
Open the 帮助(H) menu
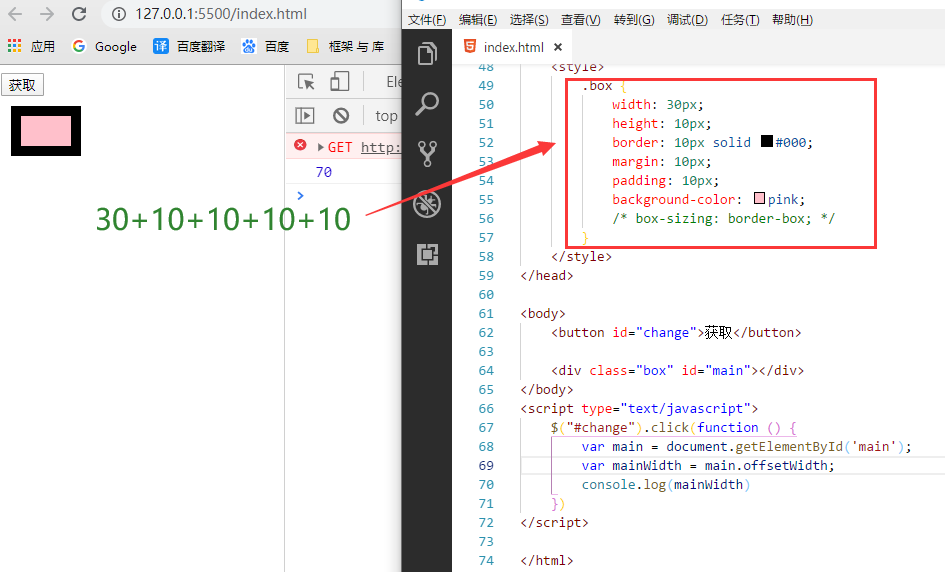[x=793, y=20]
